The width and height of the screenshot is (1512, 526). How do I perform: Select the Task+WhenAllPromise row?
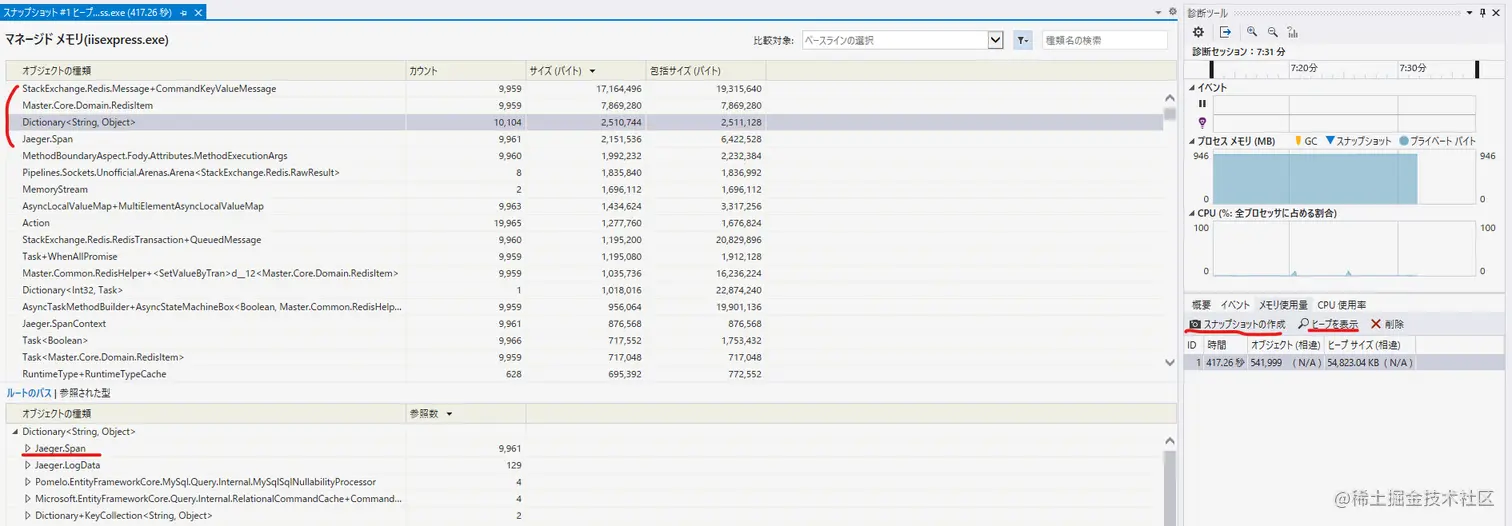[x=585, y=256]
